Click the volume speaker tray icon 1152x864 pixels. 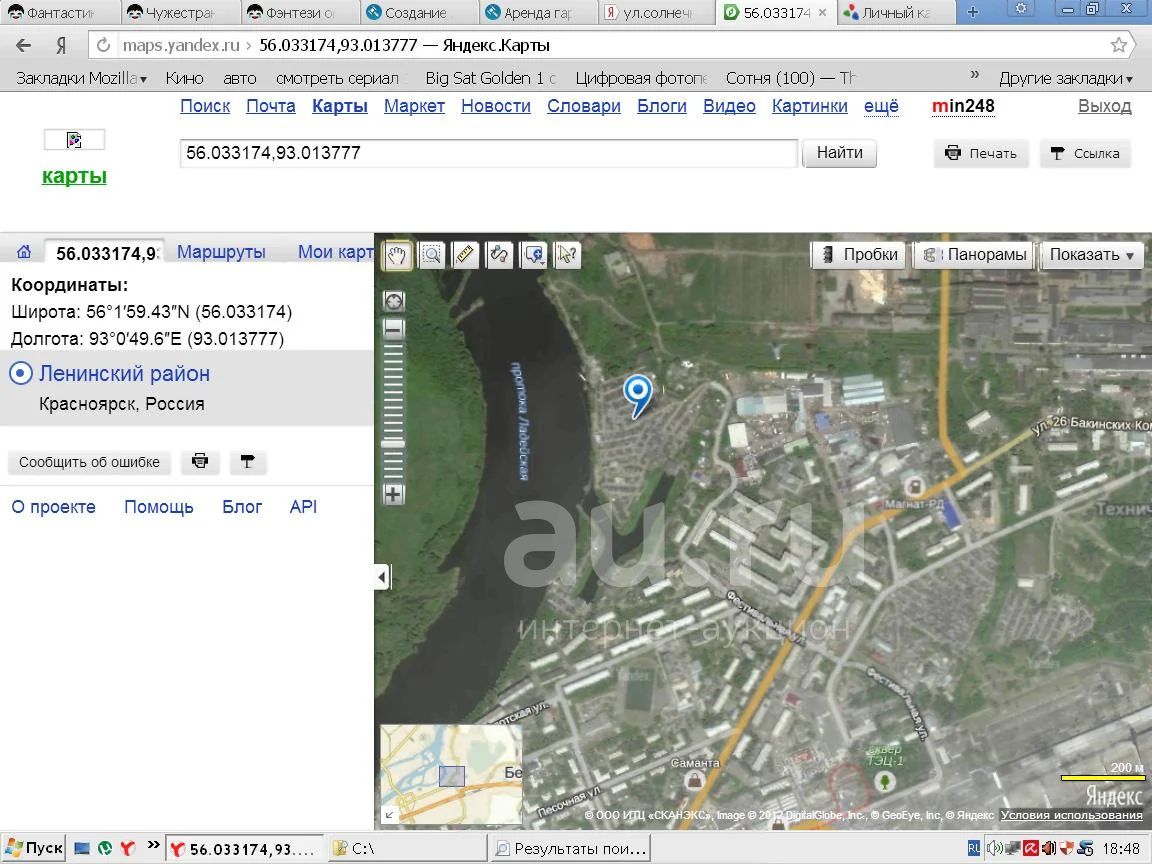pyautogui.click(x=995, y=849)
